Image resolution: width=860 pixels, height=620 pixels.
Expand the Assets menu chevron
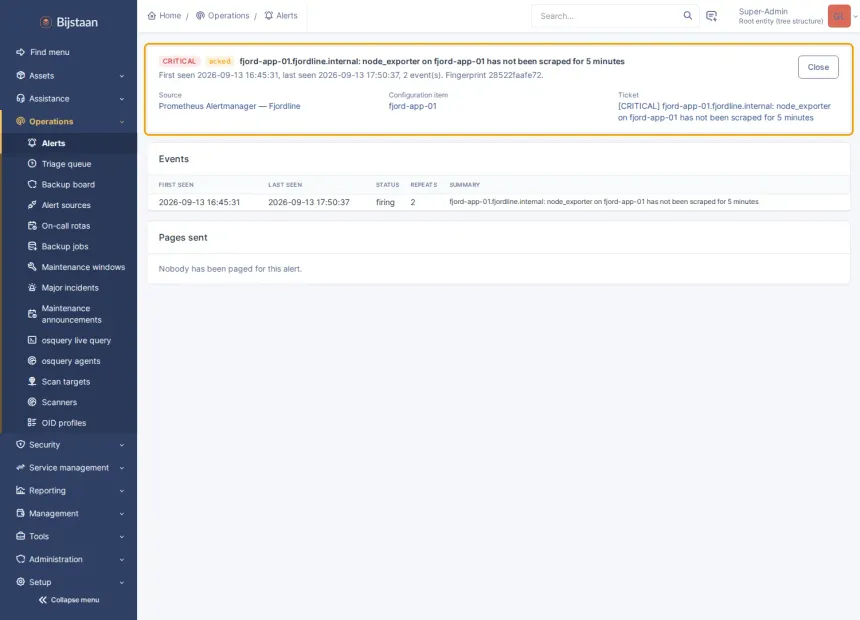[122, 76]
